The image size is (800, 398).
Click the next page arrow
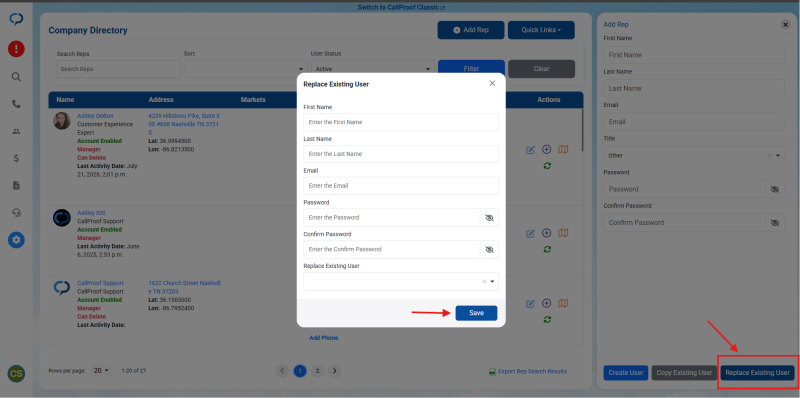(x=335, y=371)
